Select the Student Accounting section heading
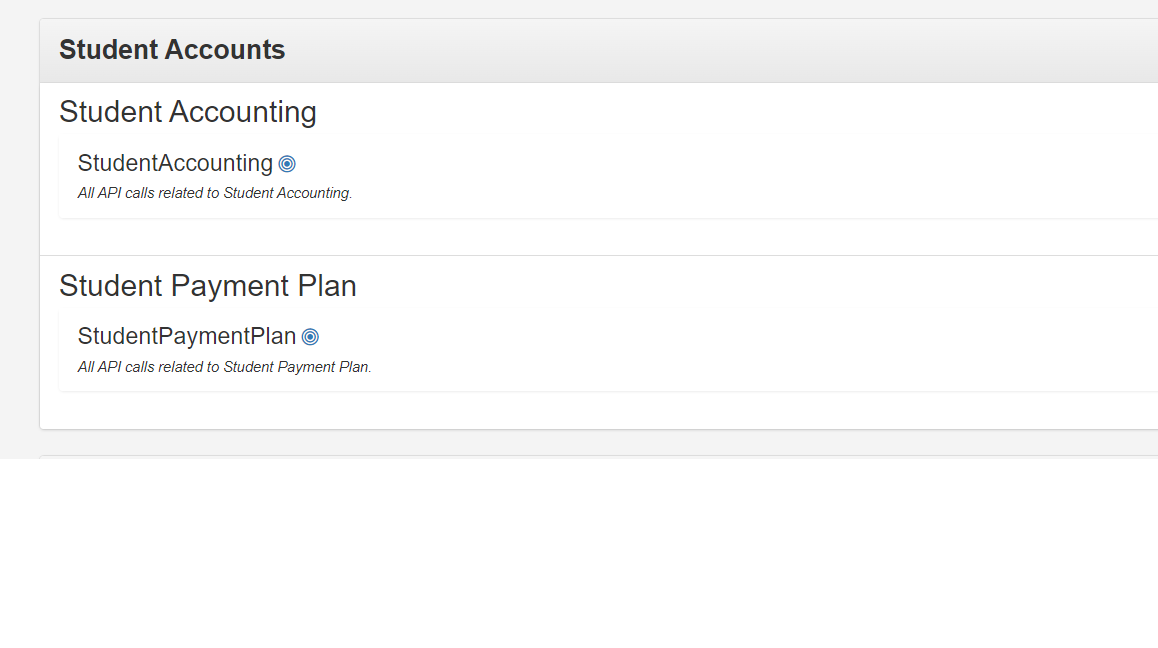 pos(188,112)
